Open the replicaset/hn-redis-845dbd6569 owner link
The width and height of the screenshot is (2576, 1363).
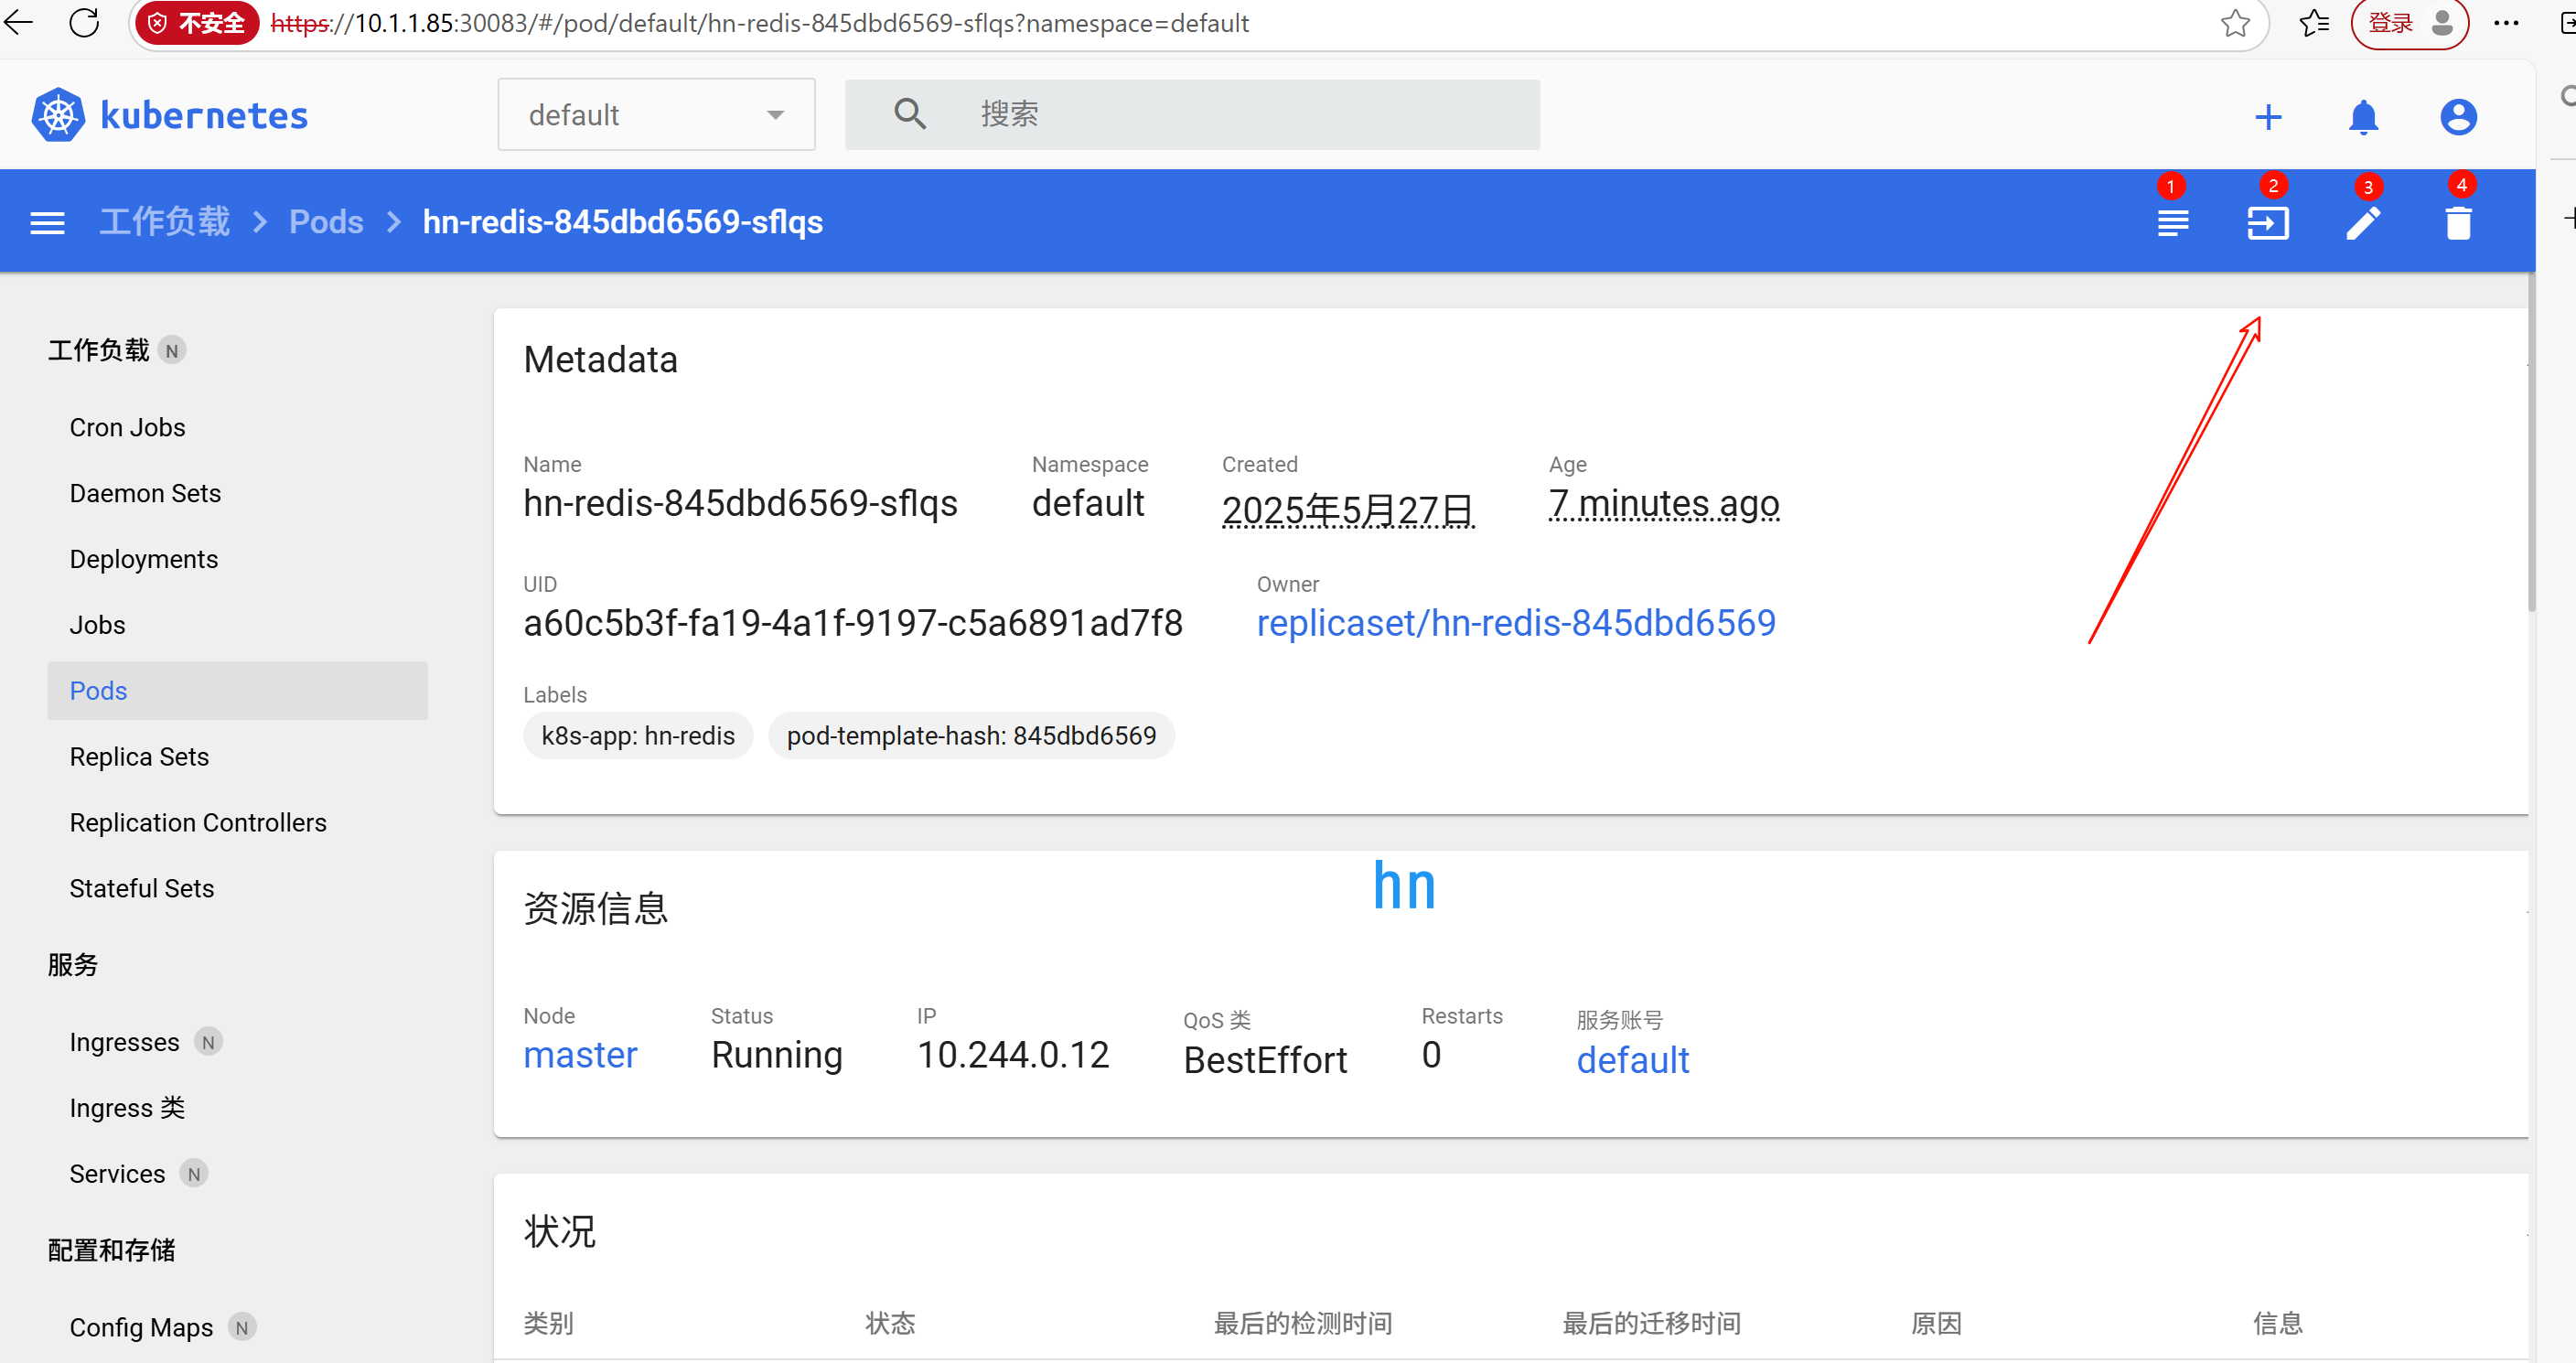coord(1515,623)
